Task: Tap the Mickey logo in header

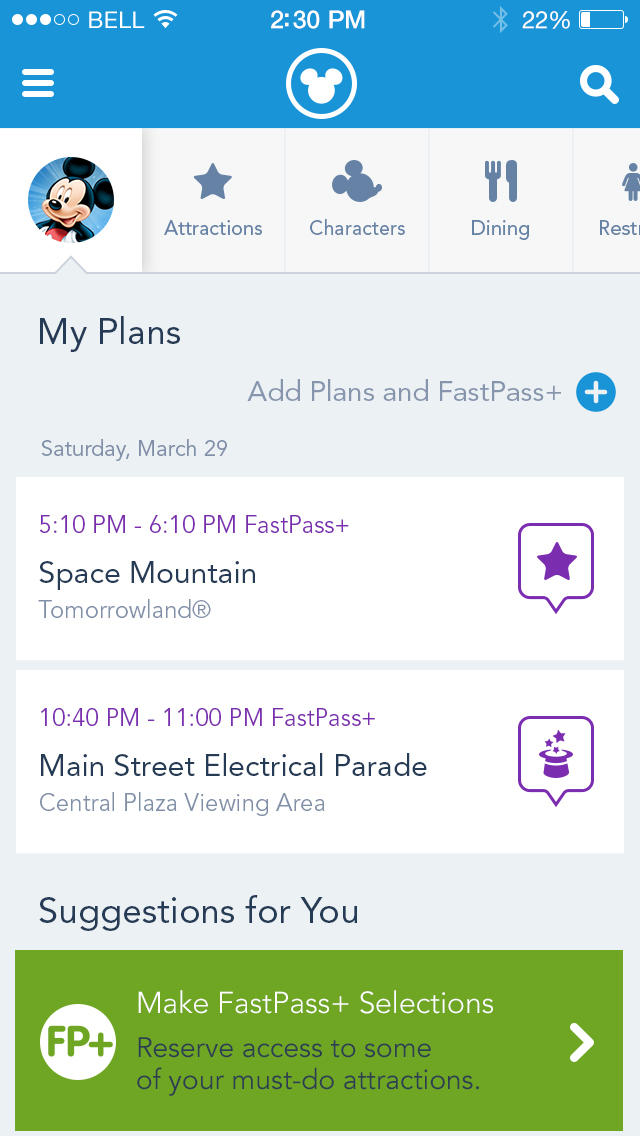Action: [321, 85]
